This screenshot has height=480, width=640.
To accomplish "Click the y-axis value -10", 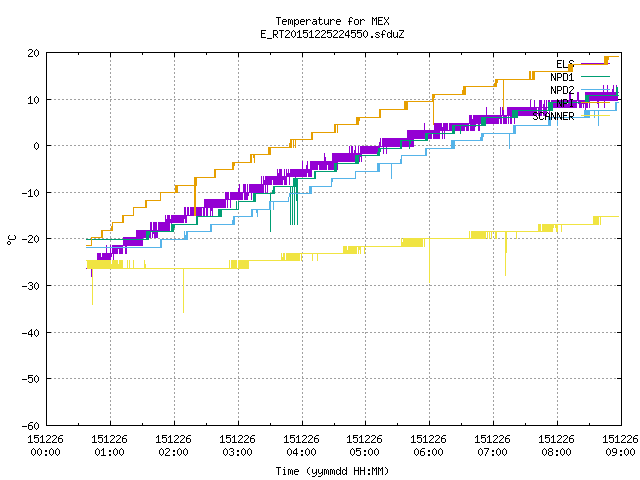I will 31,193.
